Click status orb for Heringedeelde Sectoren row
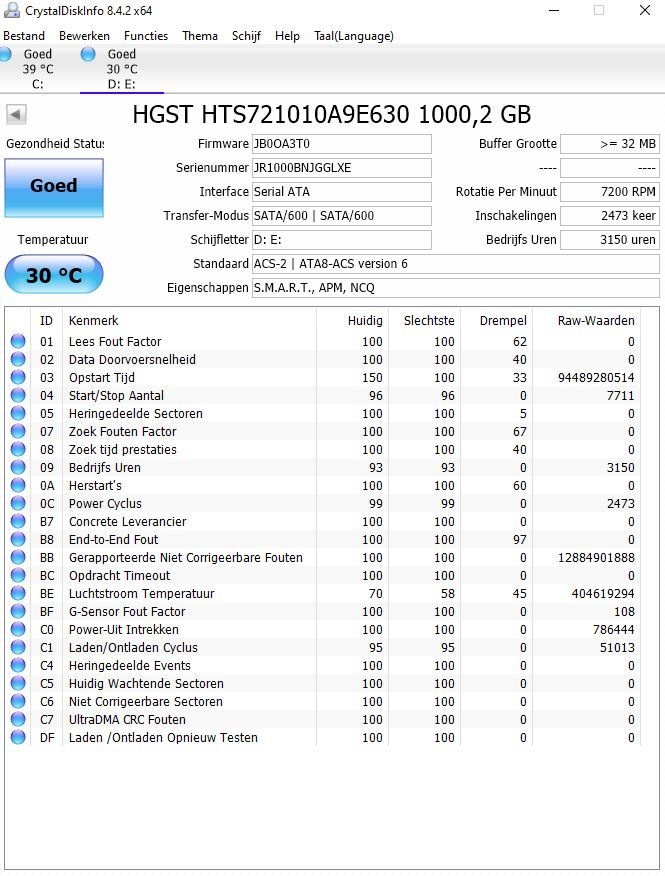665x876 pixels. (18, 413)
